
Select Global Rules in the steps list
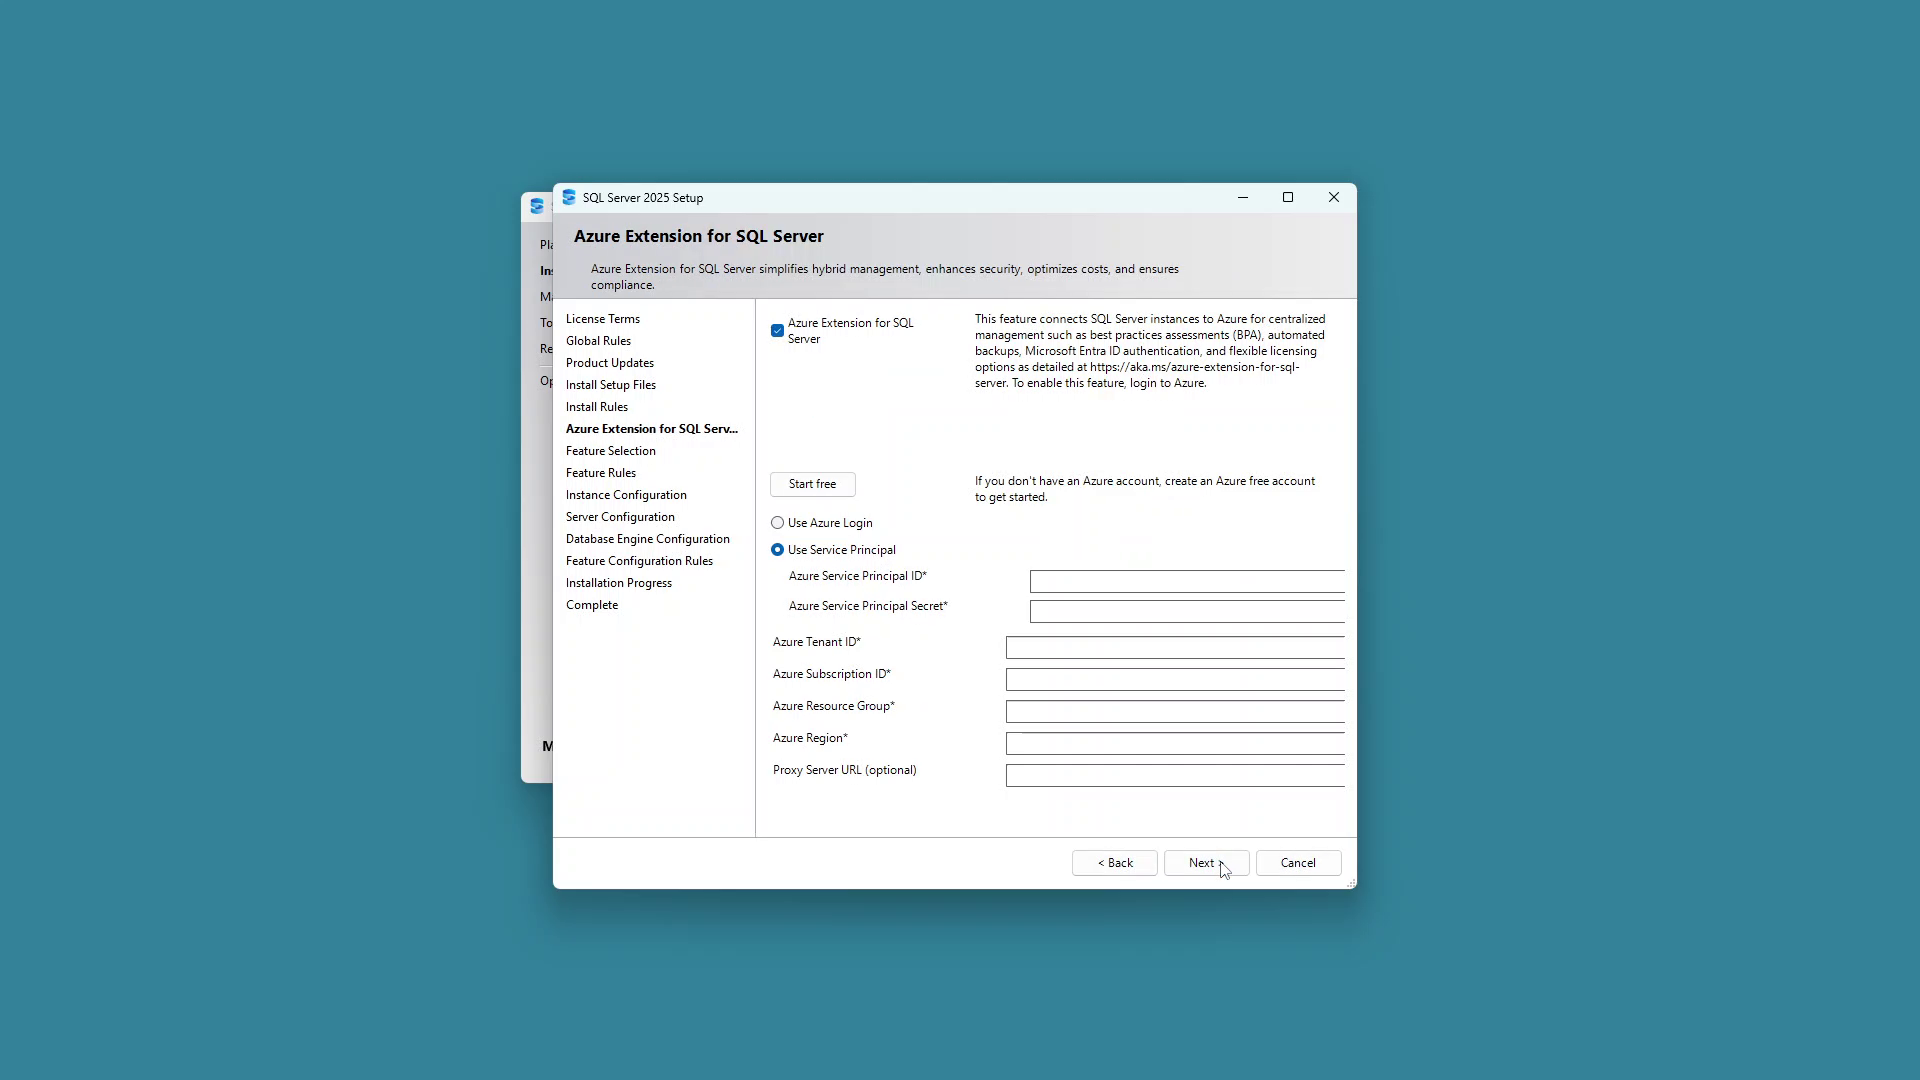point(598,341)
